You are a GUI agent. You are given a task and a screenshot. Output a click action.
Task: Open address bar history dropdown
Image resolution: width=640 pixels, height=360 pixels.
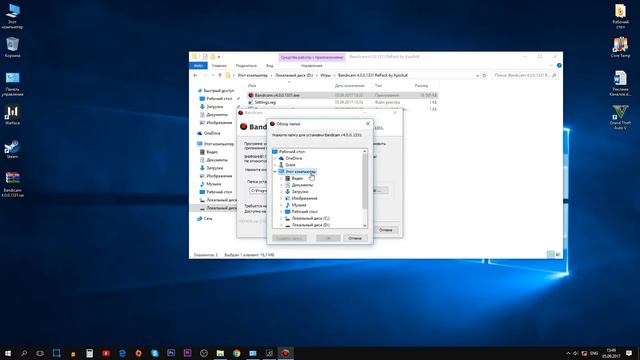tap(477, 76)
